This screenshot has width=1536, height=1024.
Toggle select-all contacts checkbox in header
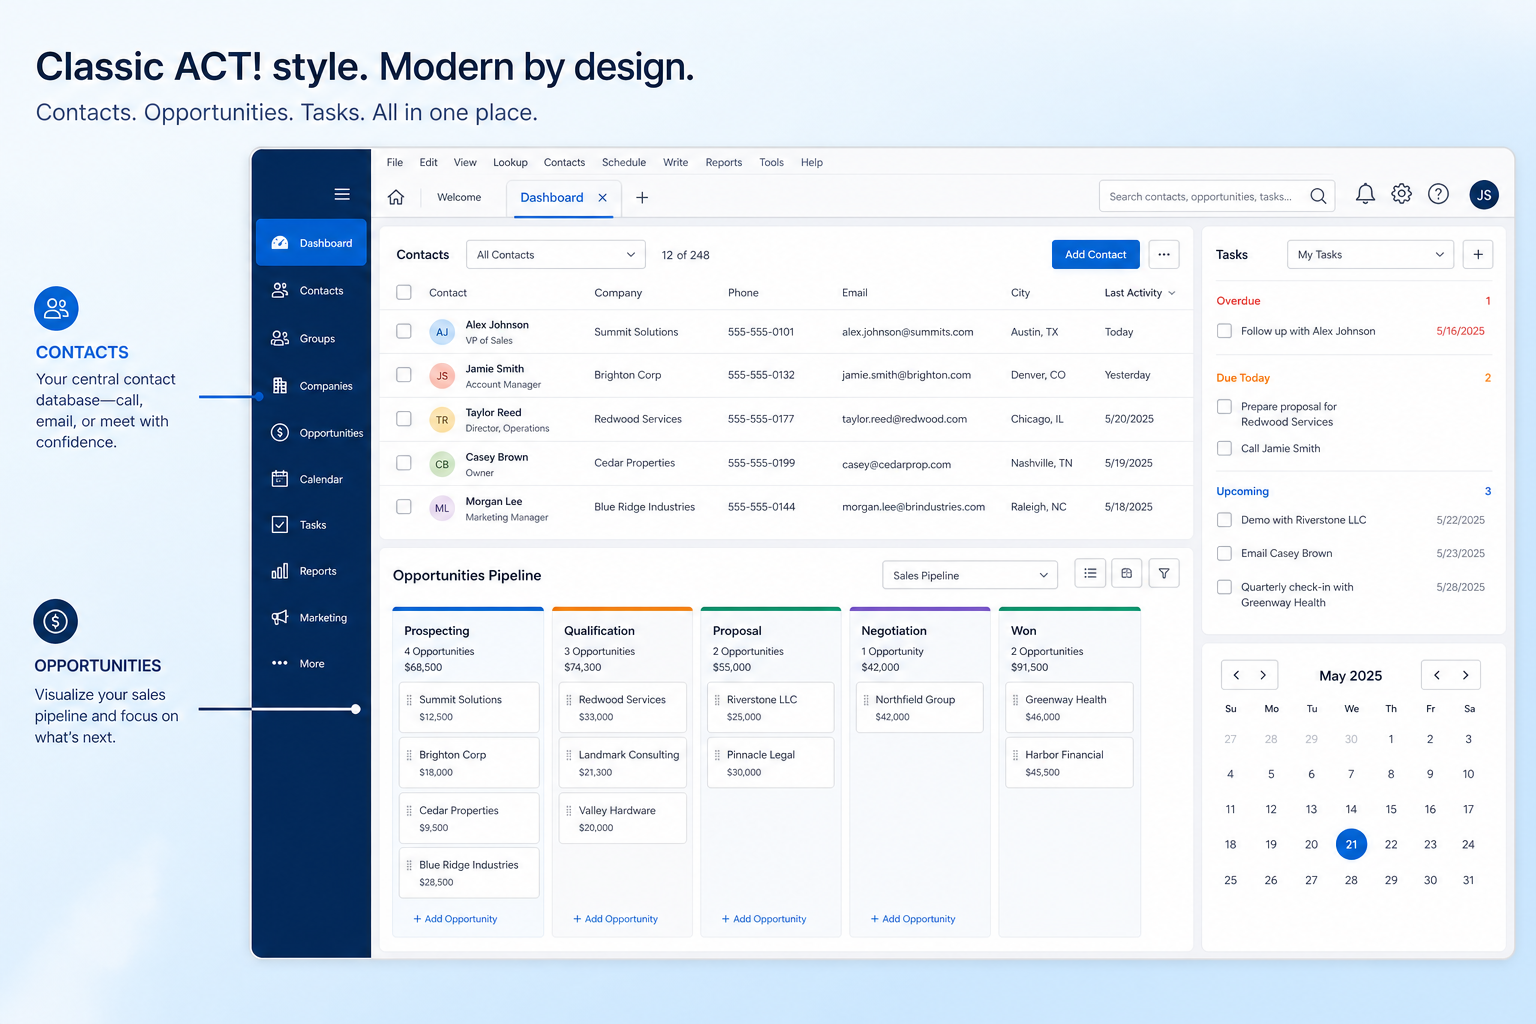click(x=404, y=292)
